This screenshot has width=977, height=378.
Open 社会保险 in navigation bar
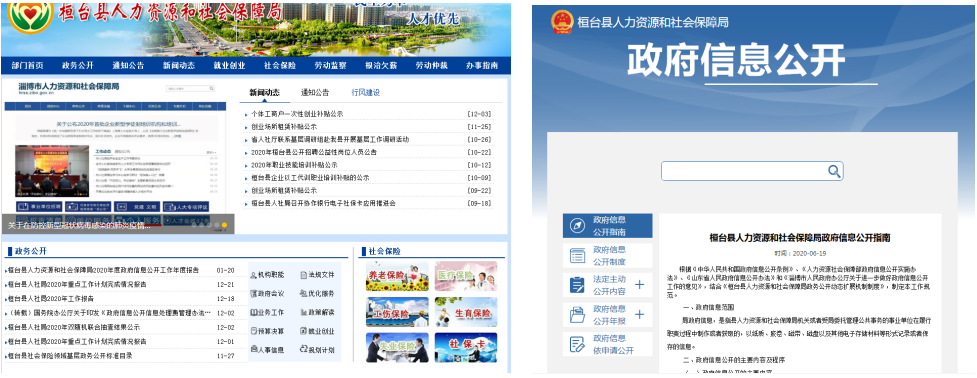280,65
